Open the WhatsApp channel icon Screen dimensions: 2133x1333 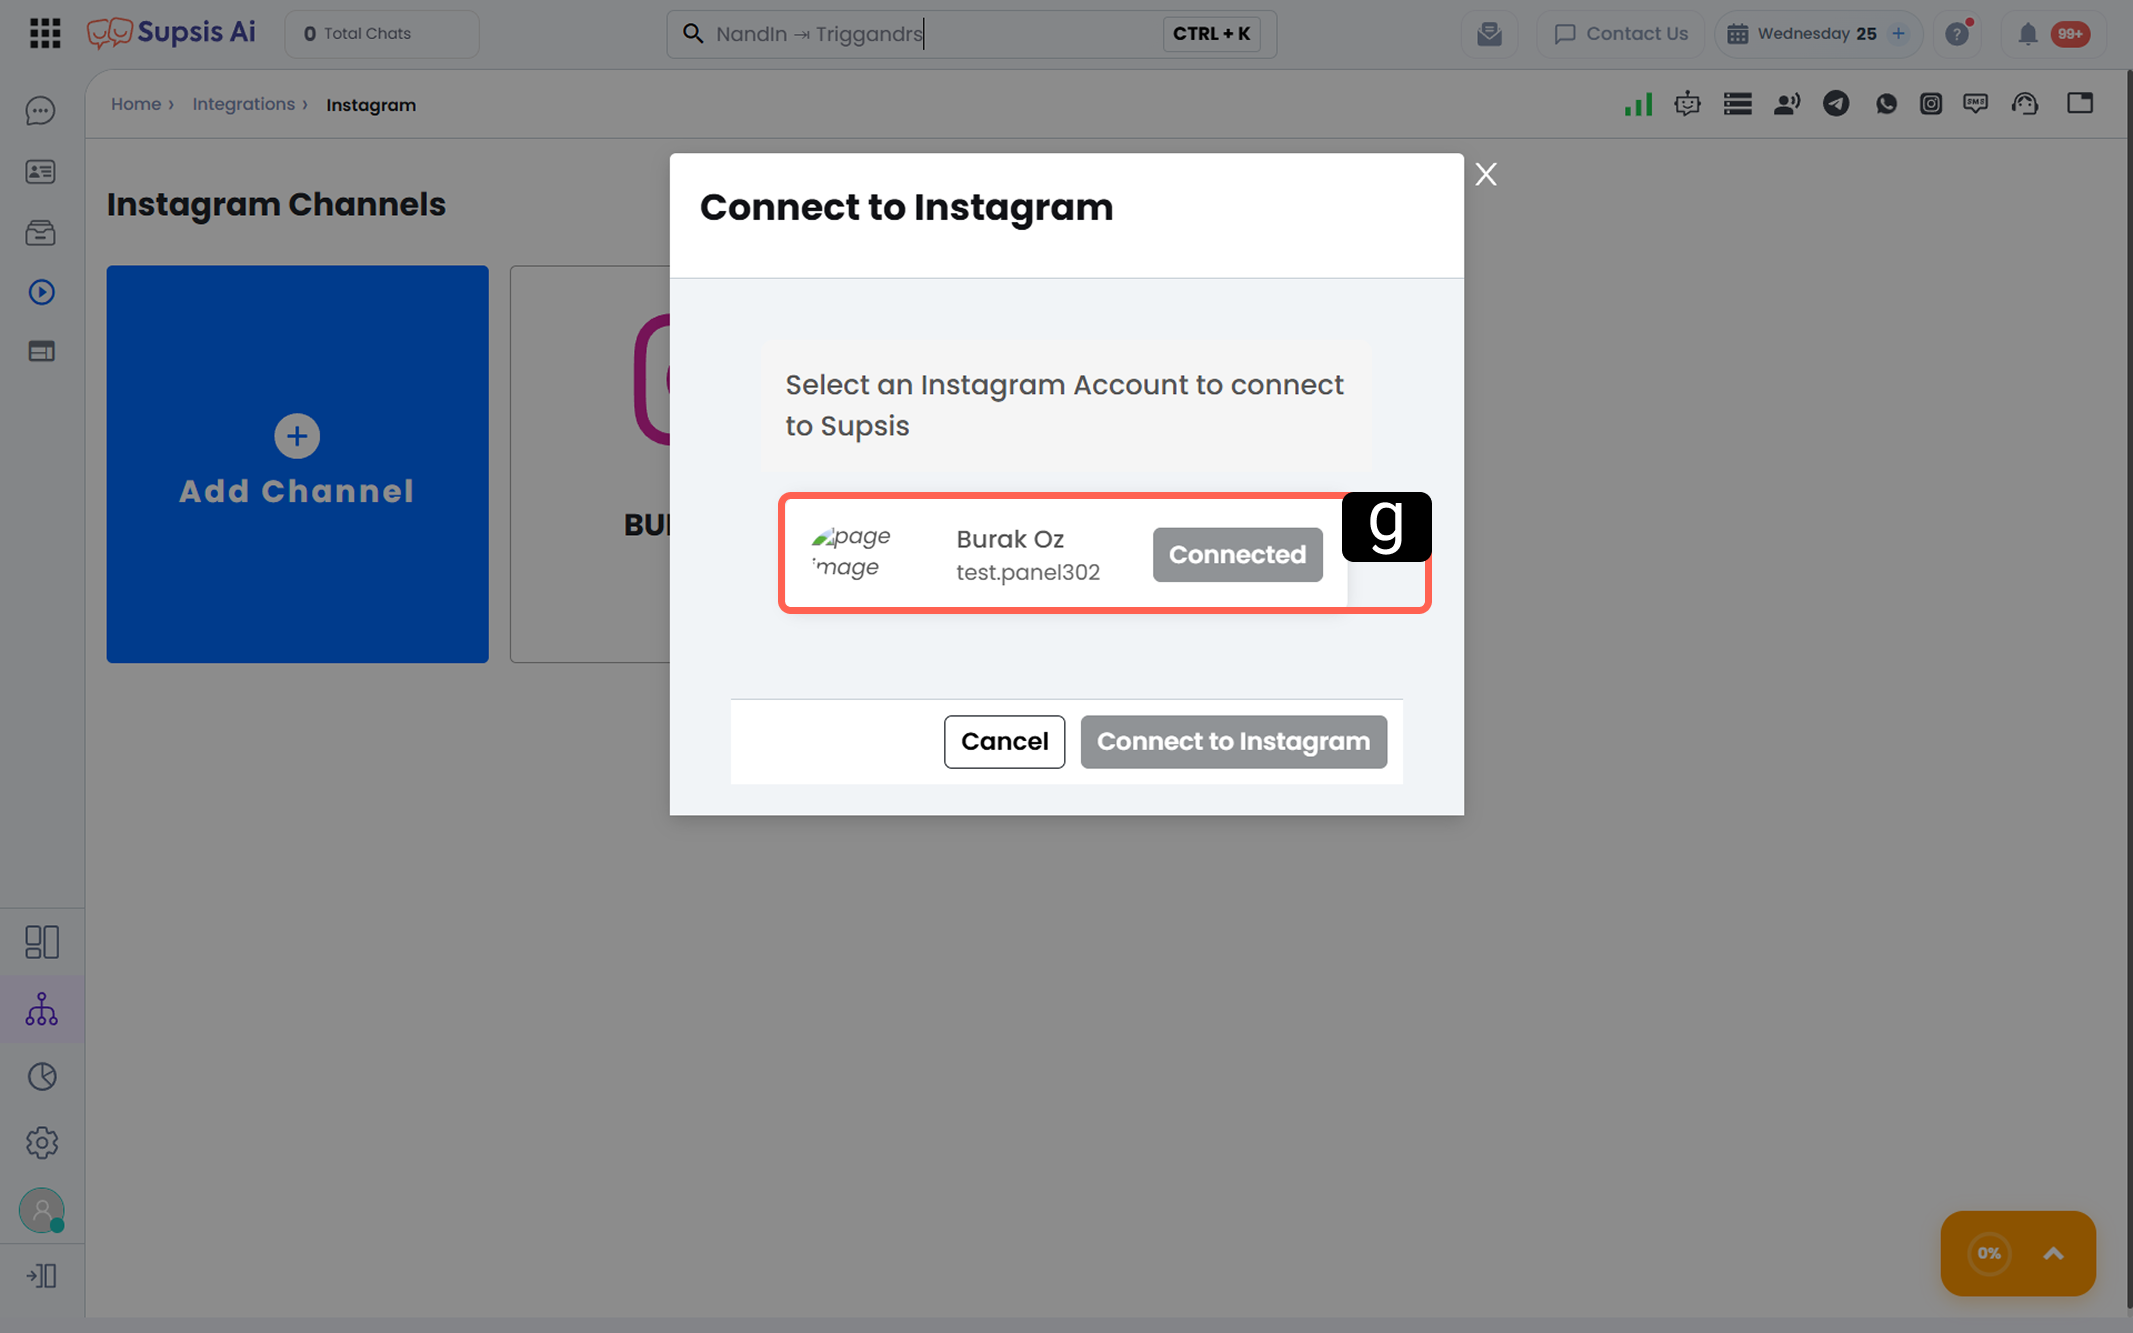[x=1886, y=104]
